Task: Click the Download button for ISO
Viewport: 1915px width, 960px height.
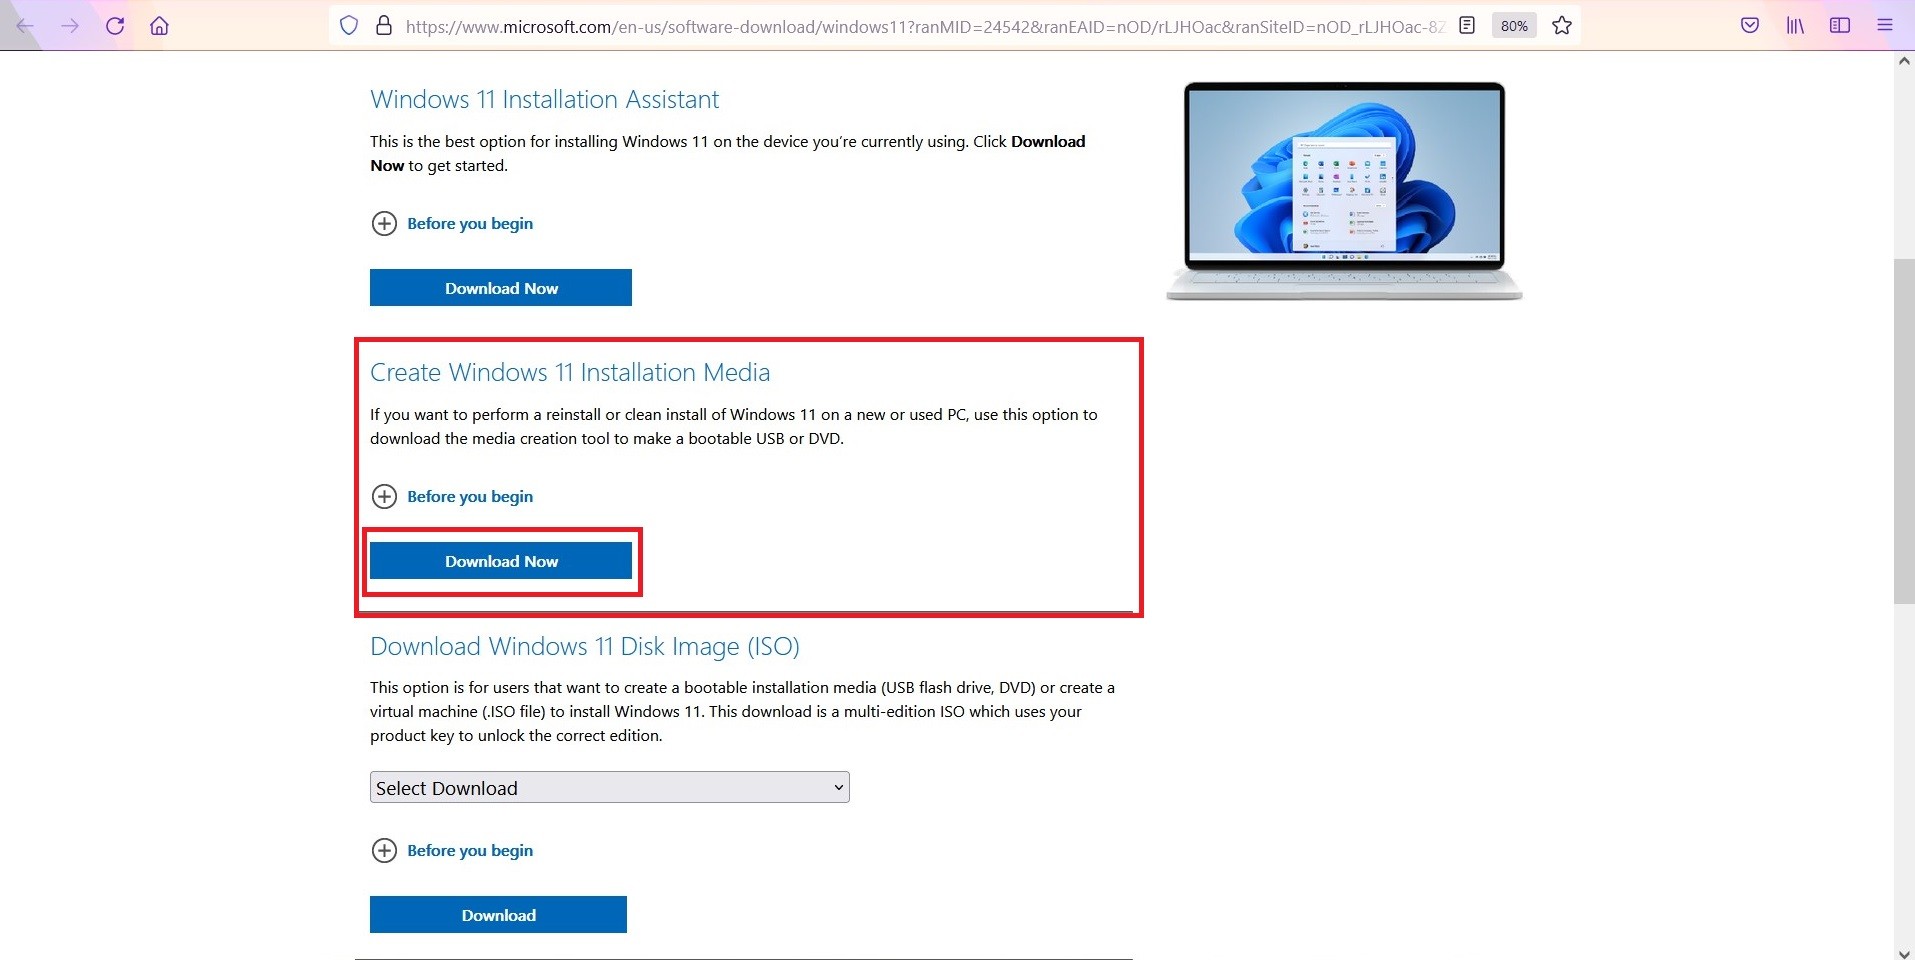Action: (x=498, y=915)
